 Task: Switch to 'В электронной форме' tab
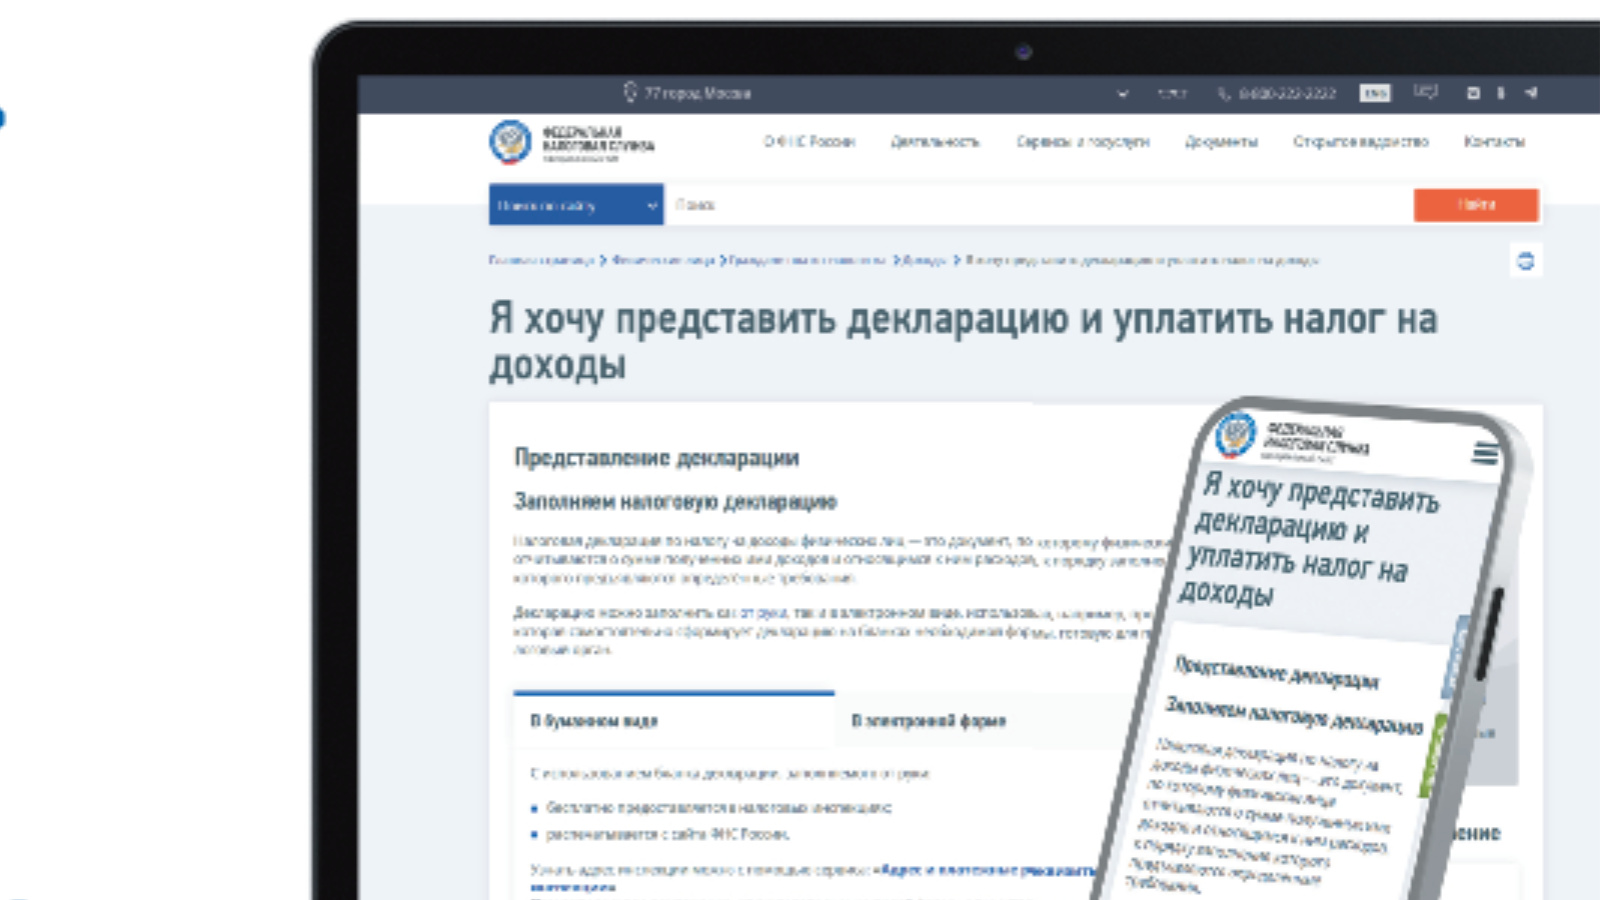tap(928, 721)
